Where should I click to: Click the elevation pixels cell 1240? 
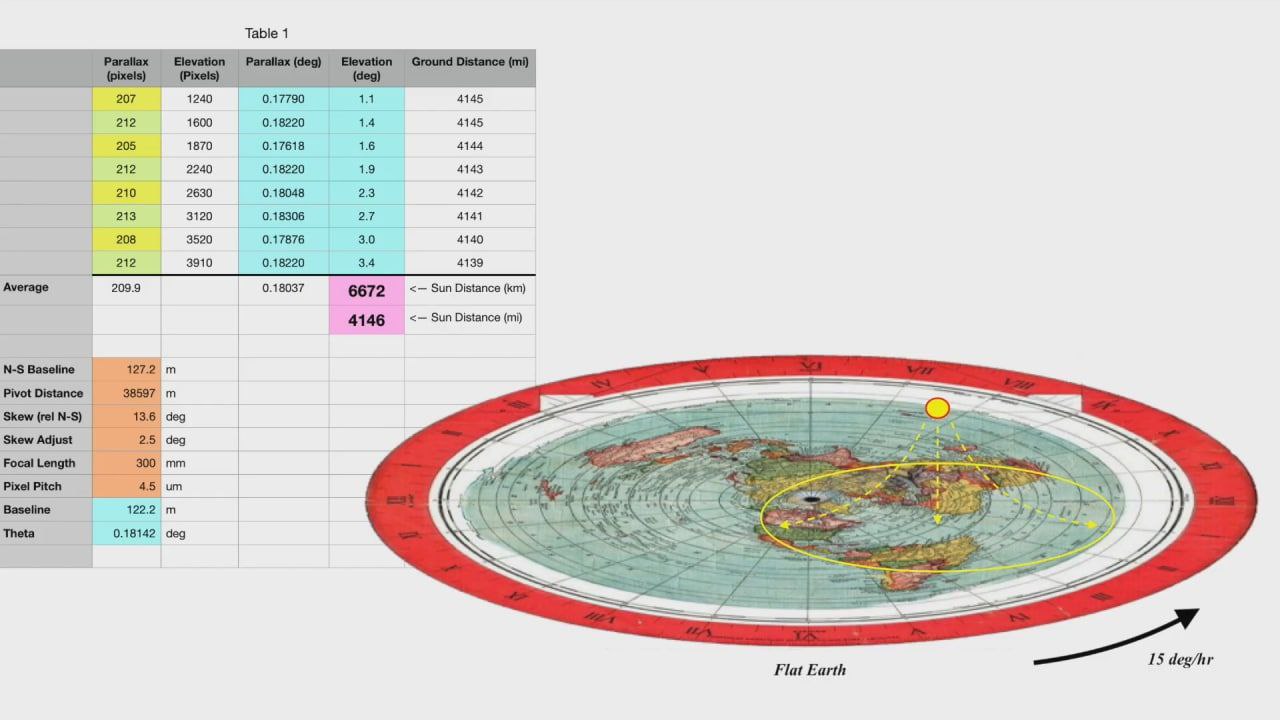[x=199, y=99]
